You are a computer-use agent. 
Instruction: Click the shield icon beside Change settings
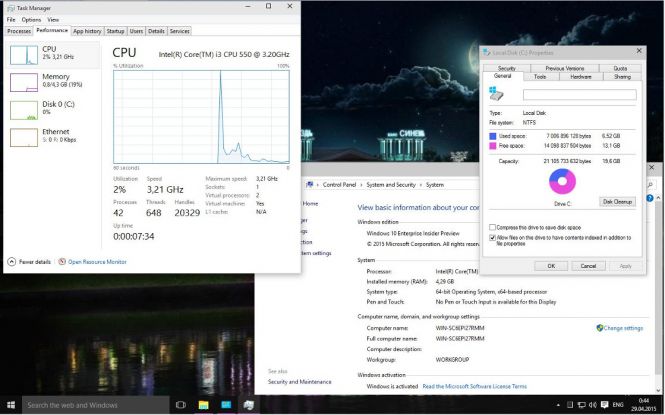click(x=600, y=328)
